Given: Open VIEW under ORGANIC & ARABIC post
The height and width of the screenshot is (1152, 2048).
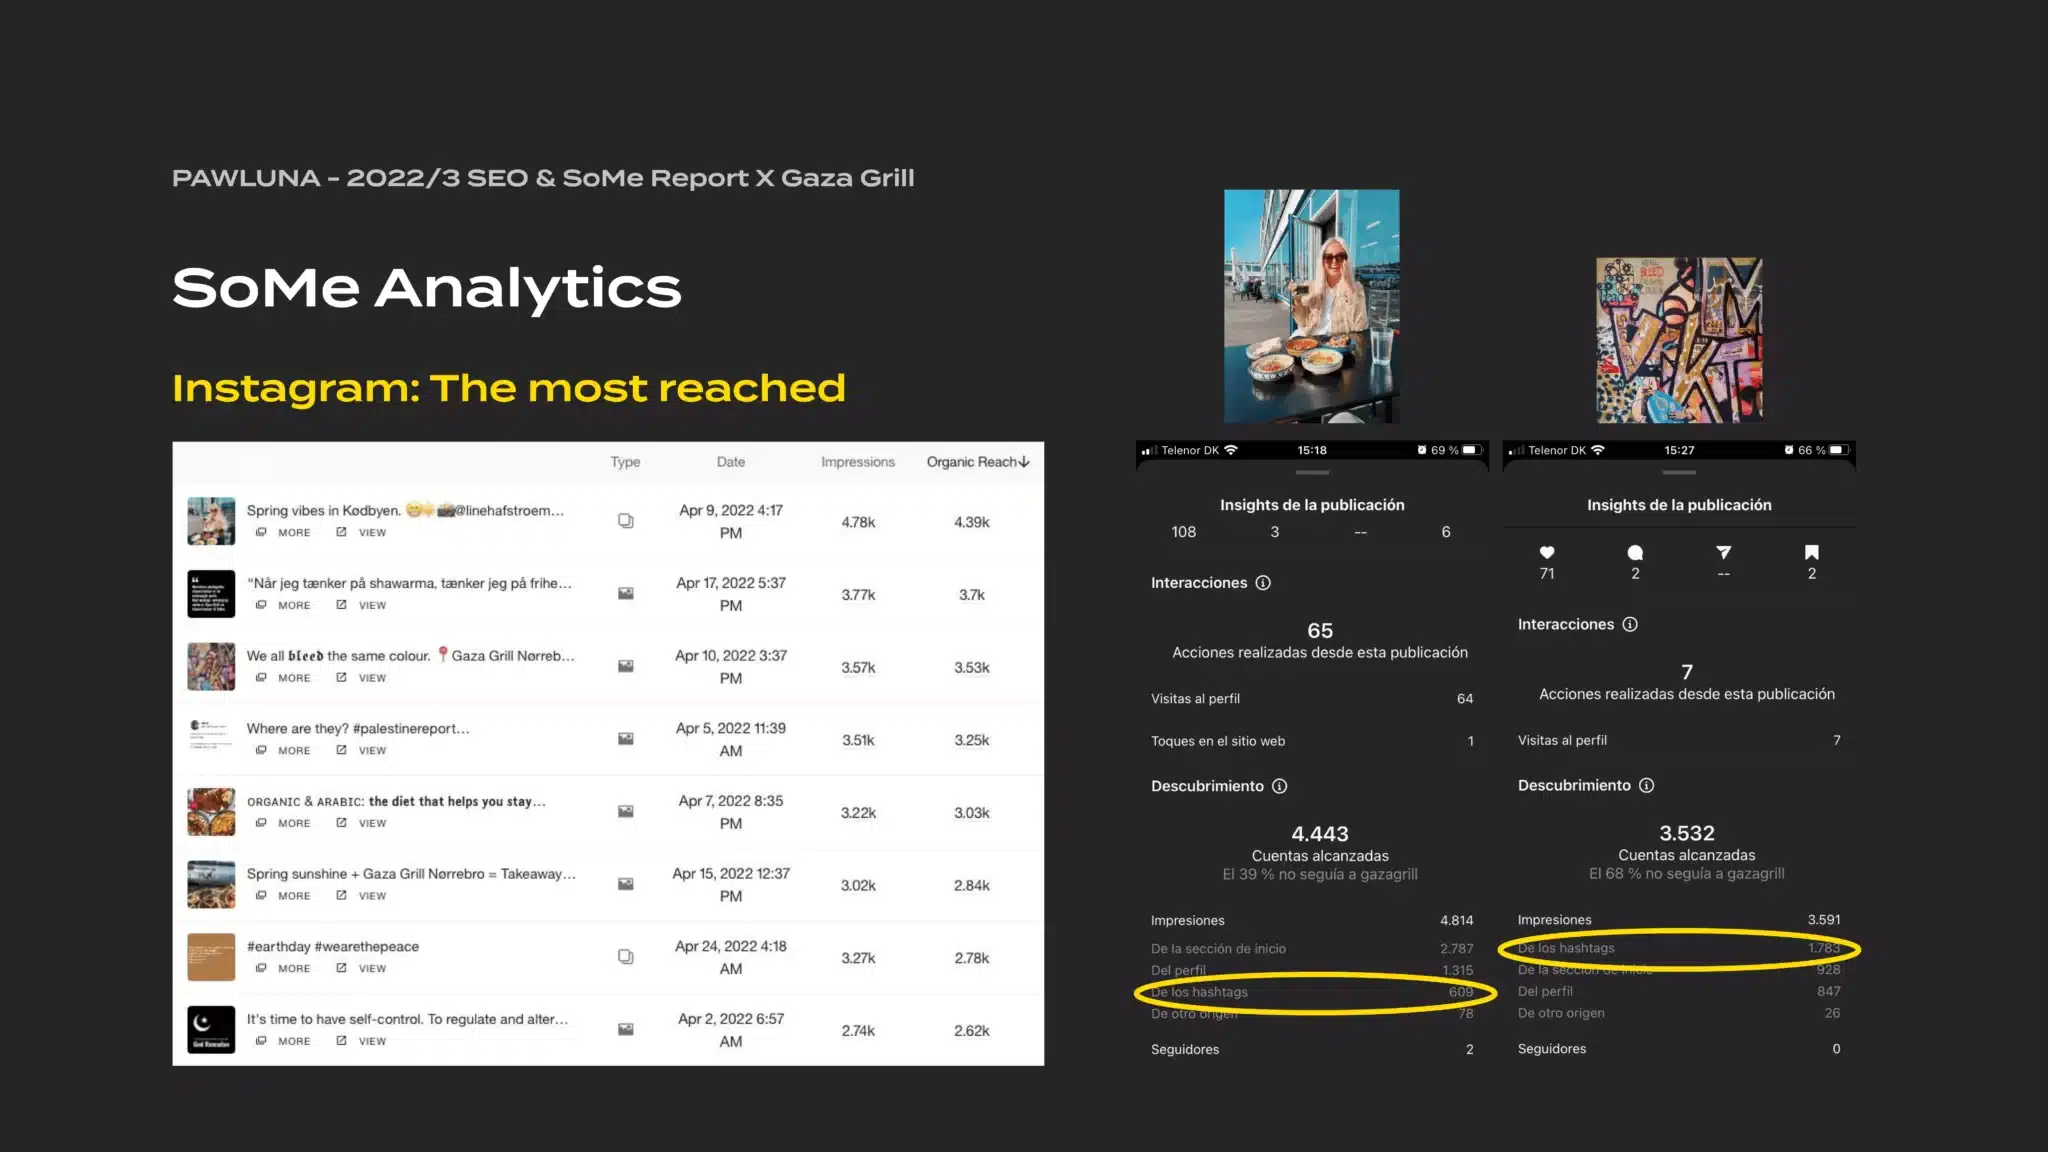Looking at the screenshot, I should coord(362,824).
